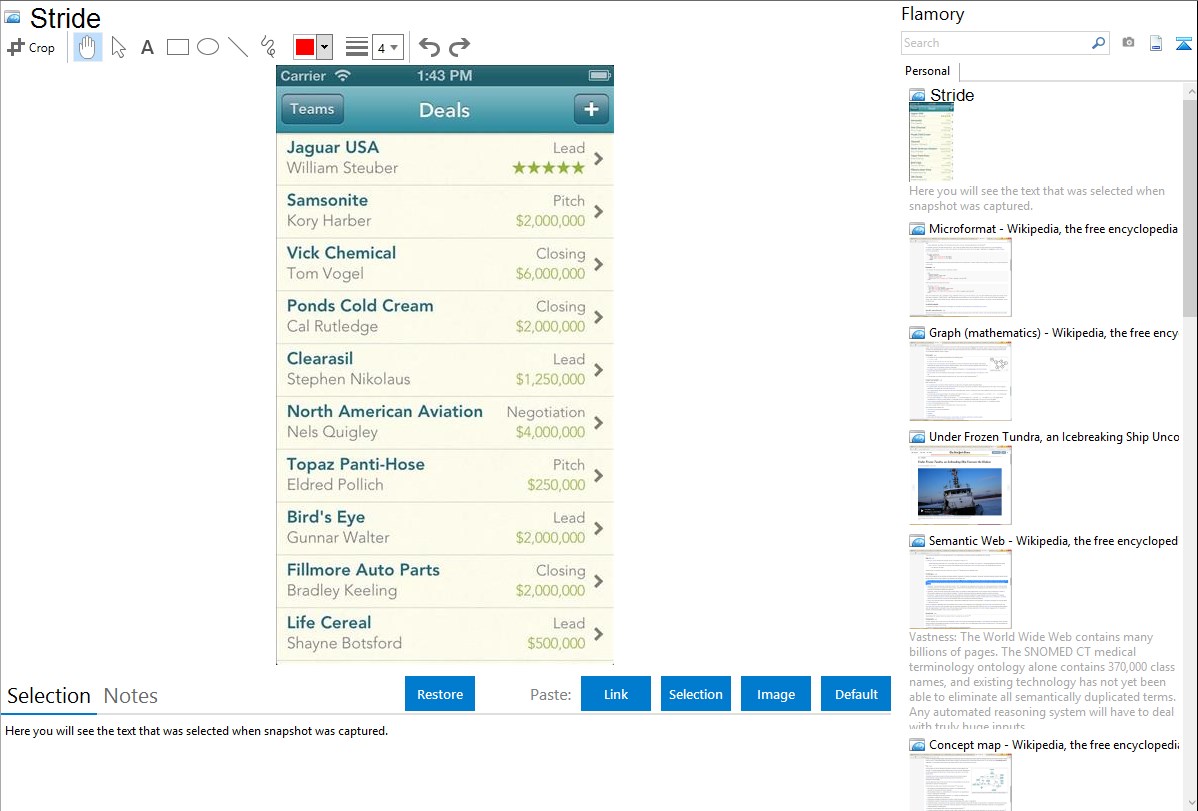
Task: Select the text annotation tool
Action: [x=147, y=47]
